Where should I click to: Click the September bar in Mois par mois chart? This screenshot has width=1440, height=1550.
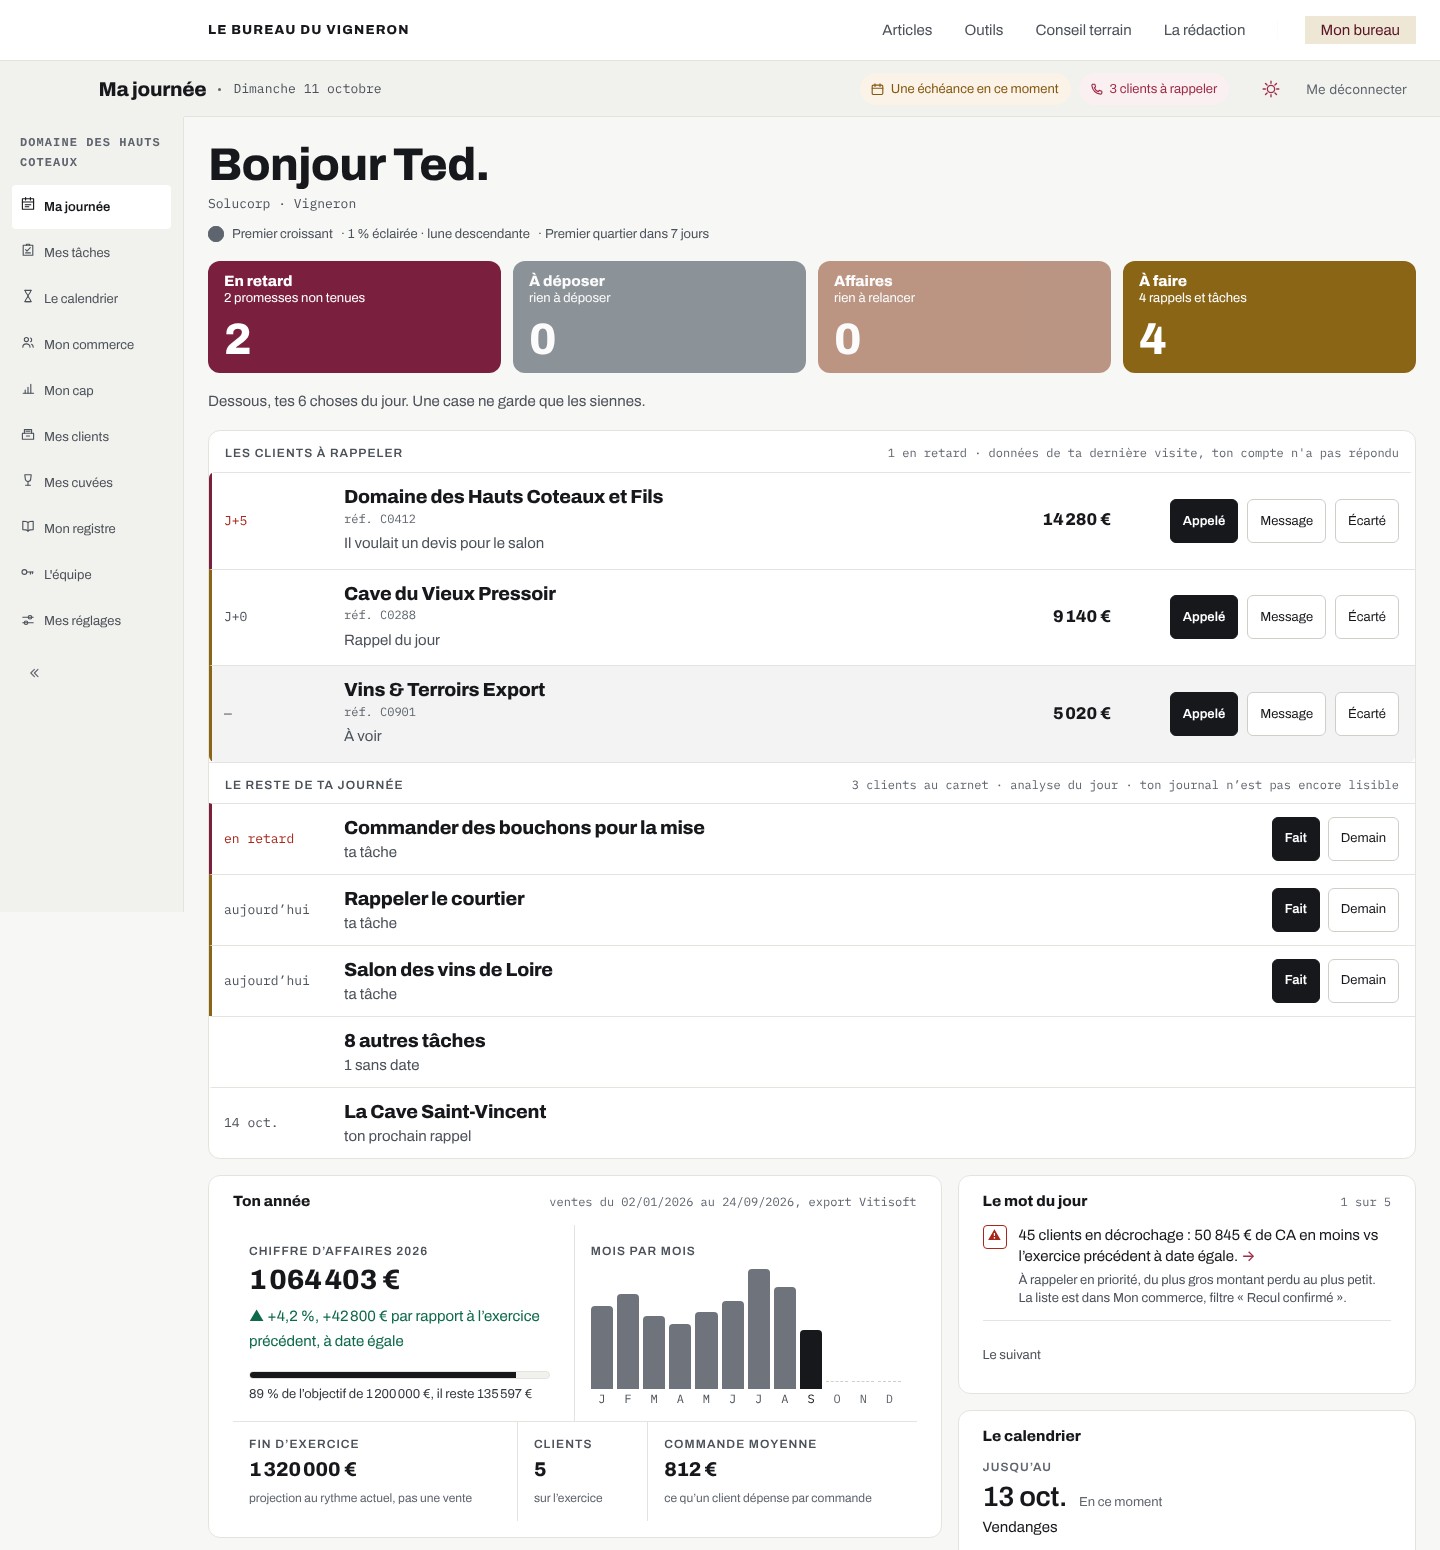click(811, 1359)
